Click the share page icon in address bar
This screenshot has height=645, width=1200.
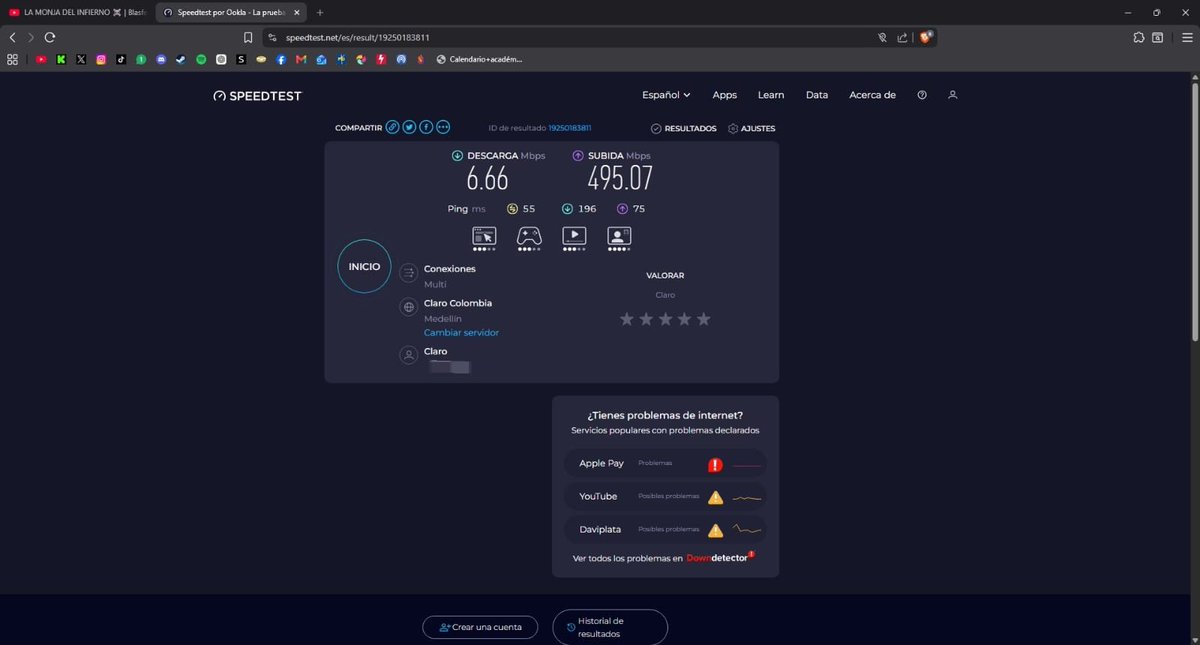click(x=902, y=37)
